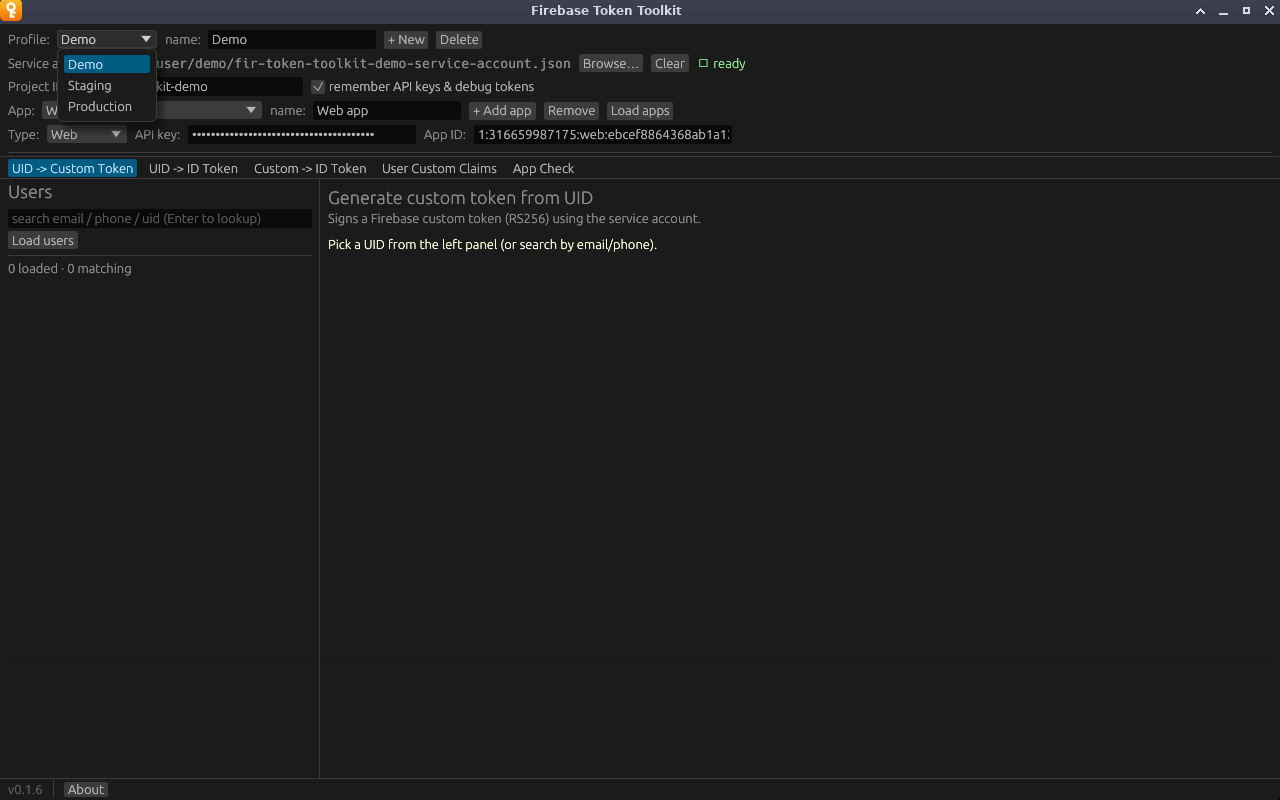This screenshot has width=1280, height=800.
Task: Click the service account JSON path text
Action: point(364,64)
